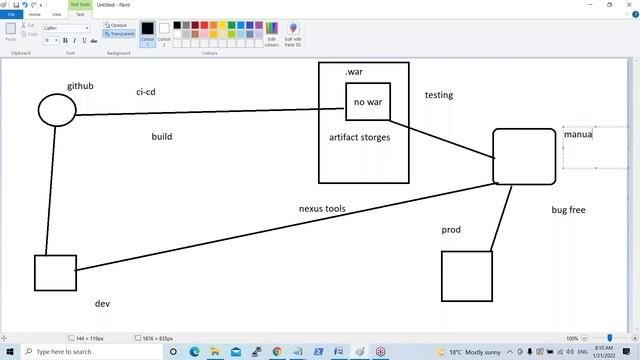Open Google Chrome from taskbar
640x360 pixels.
tap(277, 351)
